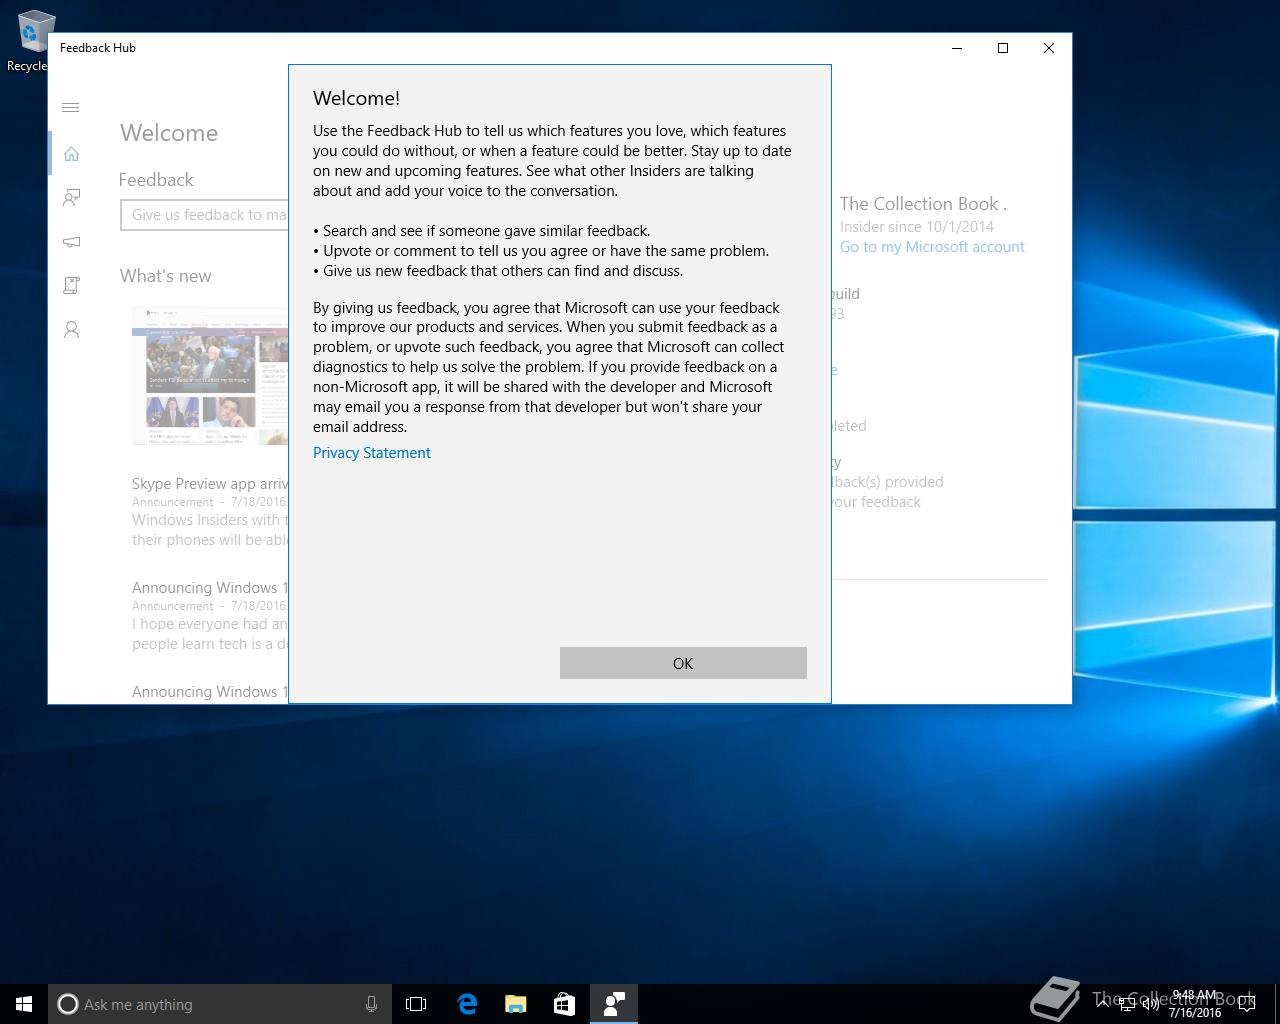The image size is (1280, 1024).
Task: Close the Feedback Hub window
Action: click(1049, 48)
